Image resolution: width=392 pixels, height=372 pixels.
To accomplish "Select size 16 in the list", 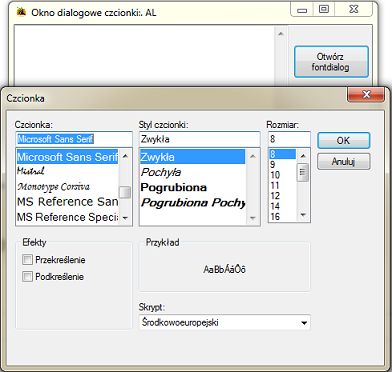I will pyautogui.click(x=282, y=216).
